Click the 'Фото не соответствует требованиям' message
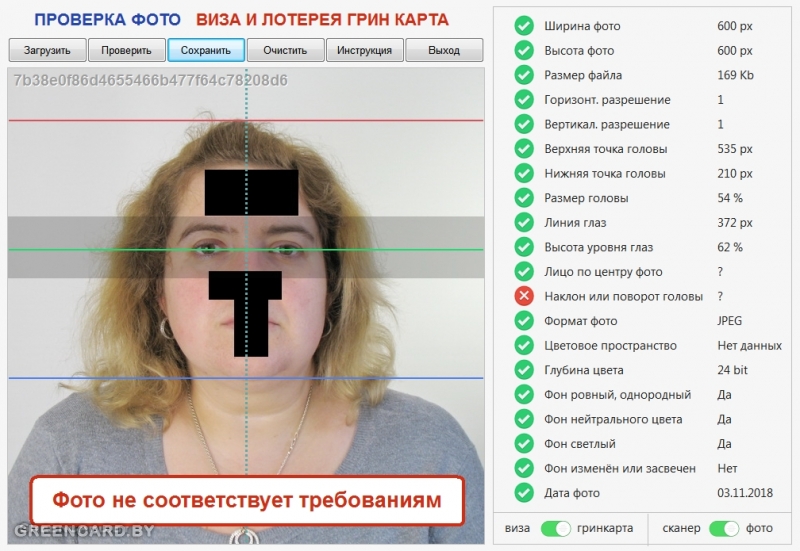This screenshot has height=551, width=800. 247,500
